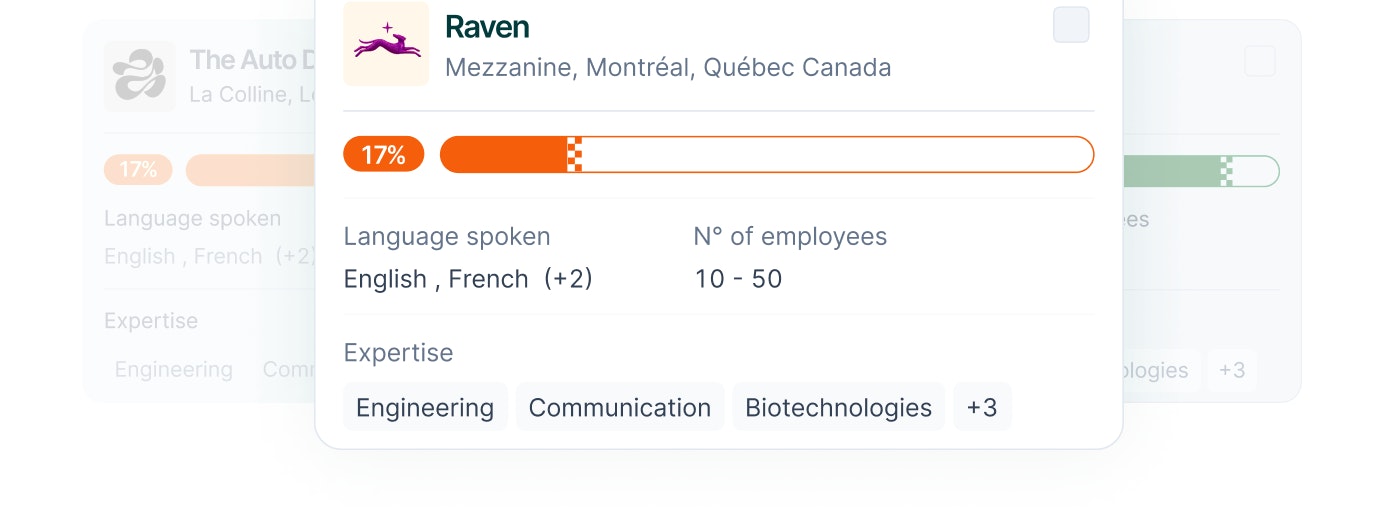Click the orange 17% match badge
This screenshot has height=528, width=1381.
(383, 155)
